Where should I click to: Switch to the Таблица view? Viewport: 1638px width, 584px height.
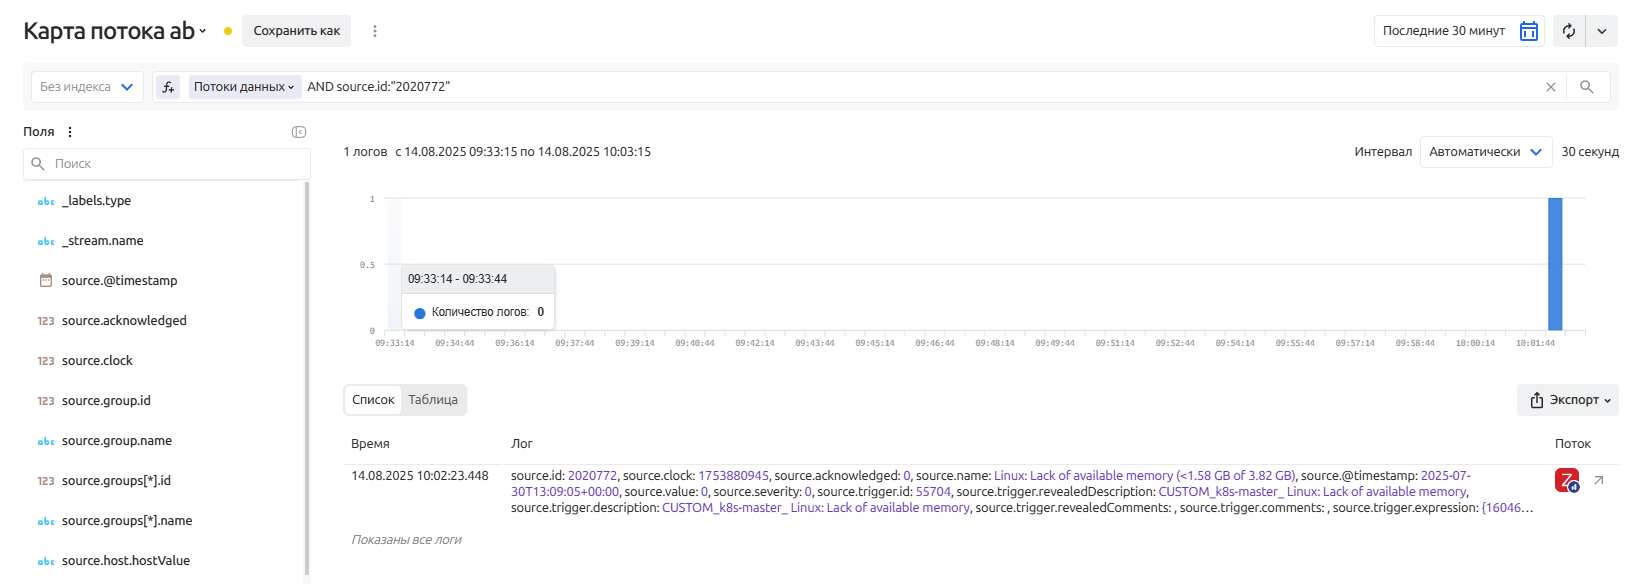coord(433,400)
